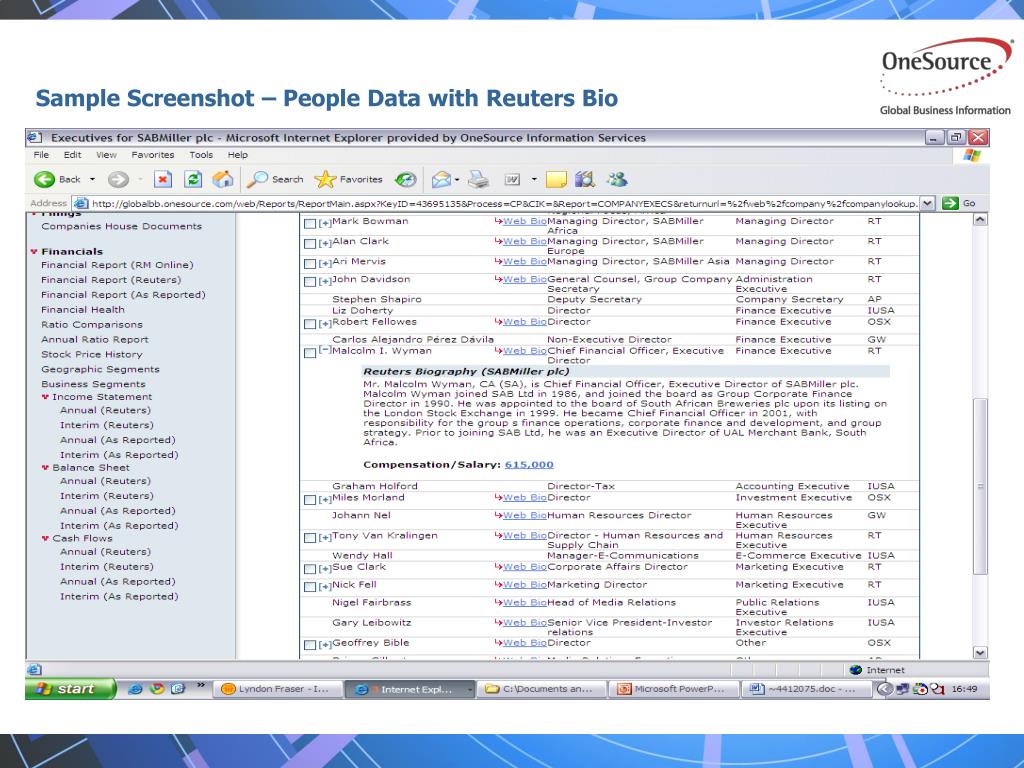Tick checkbox next to Alan Clark
This screenshot has height=768, width=1024.
[310, 244]
